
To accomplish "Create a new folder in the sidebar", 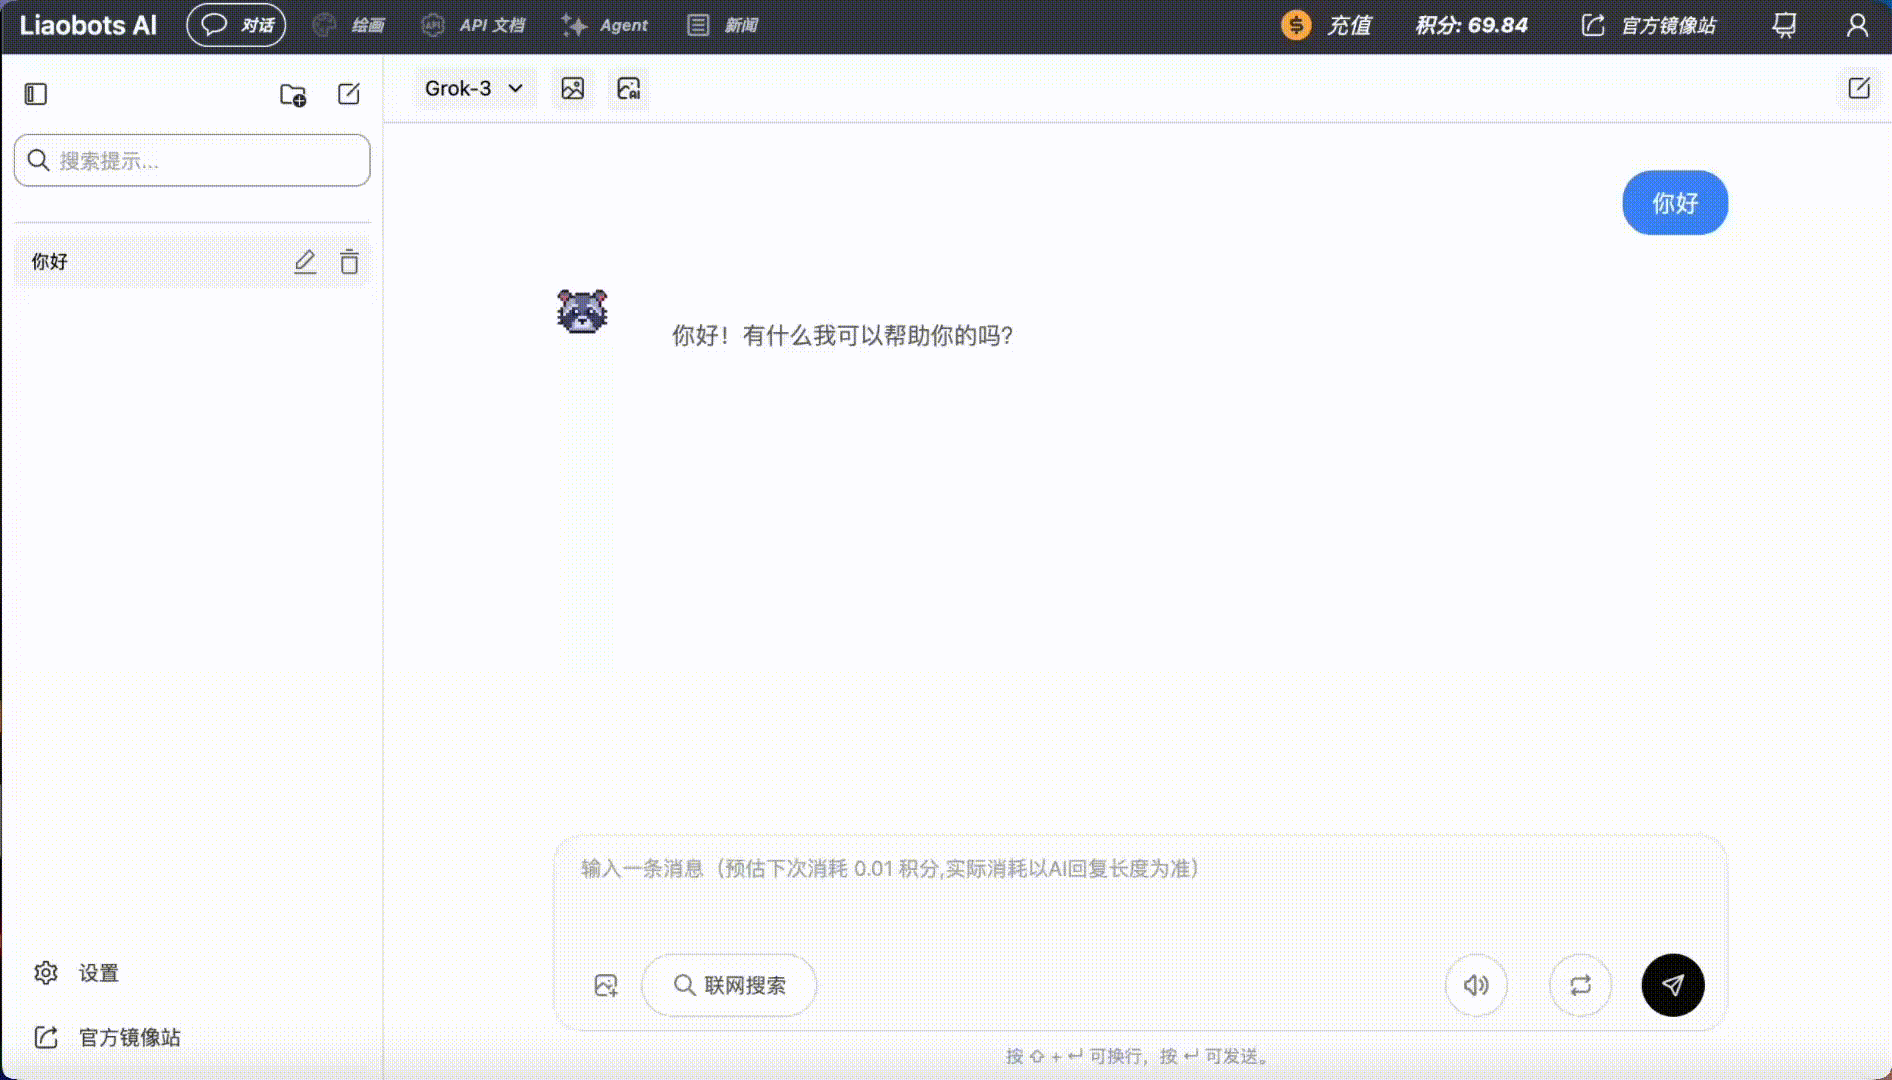I will click(x=291, y=95).
